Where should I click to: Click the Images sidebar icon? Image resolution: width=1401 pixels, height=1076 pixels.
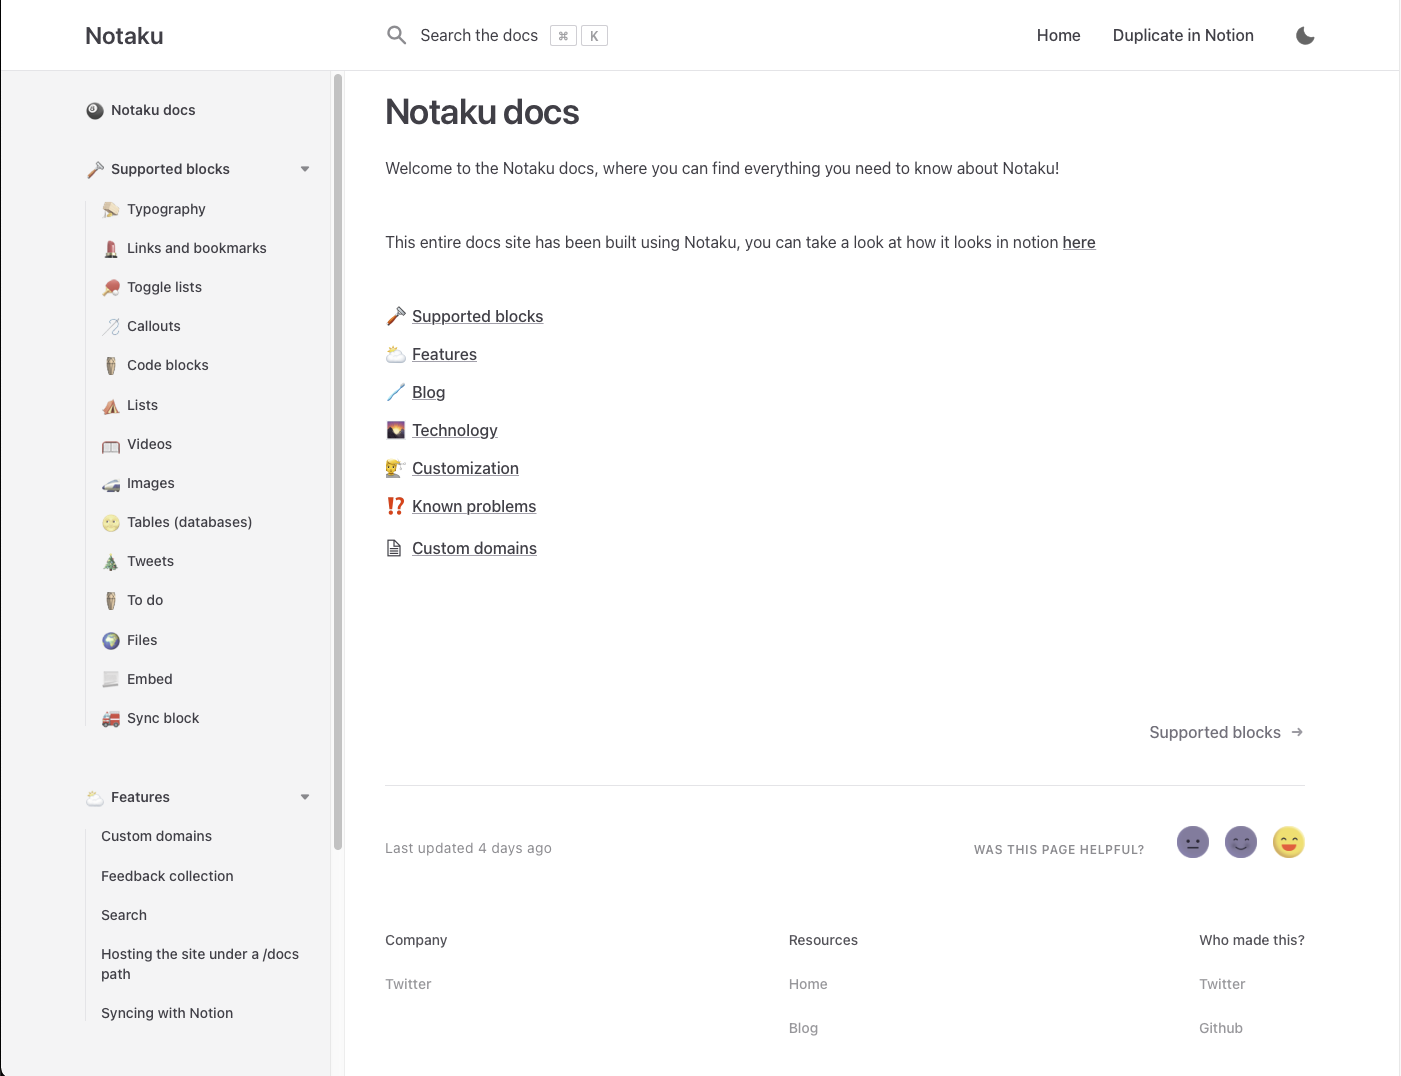pos(111,483)
